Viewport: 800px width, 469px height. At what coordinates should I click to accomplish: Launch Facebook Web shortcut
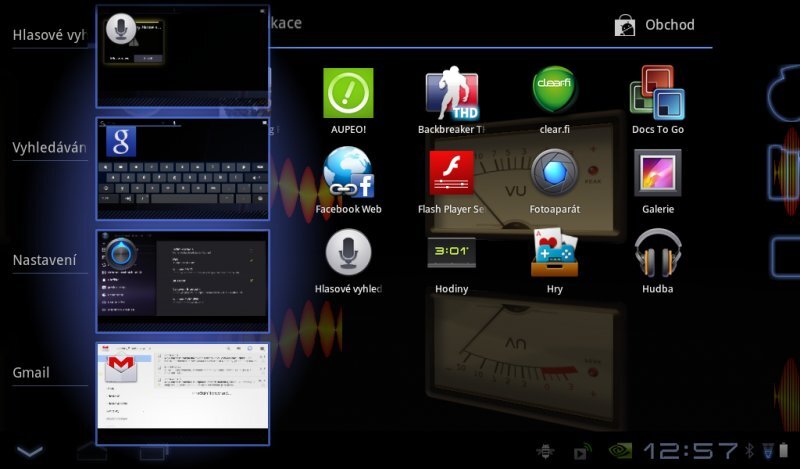tap(348, 180)
